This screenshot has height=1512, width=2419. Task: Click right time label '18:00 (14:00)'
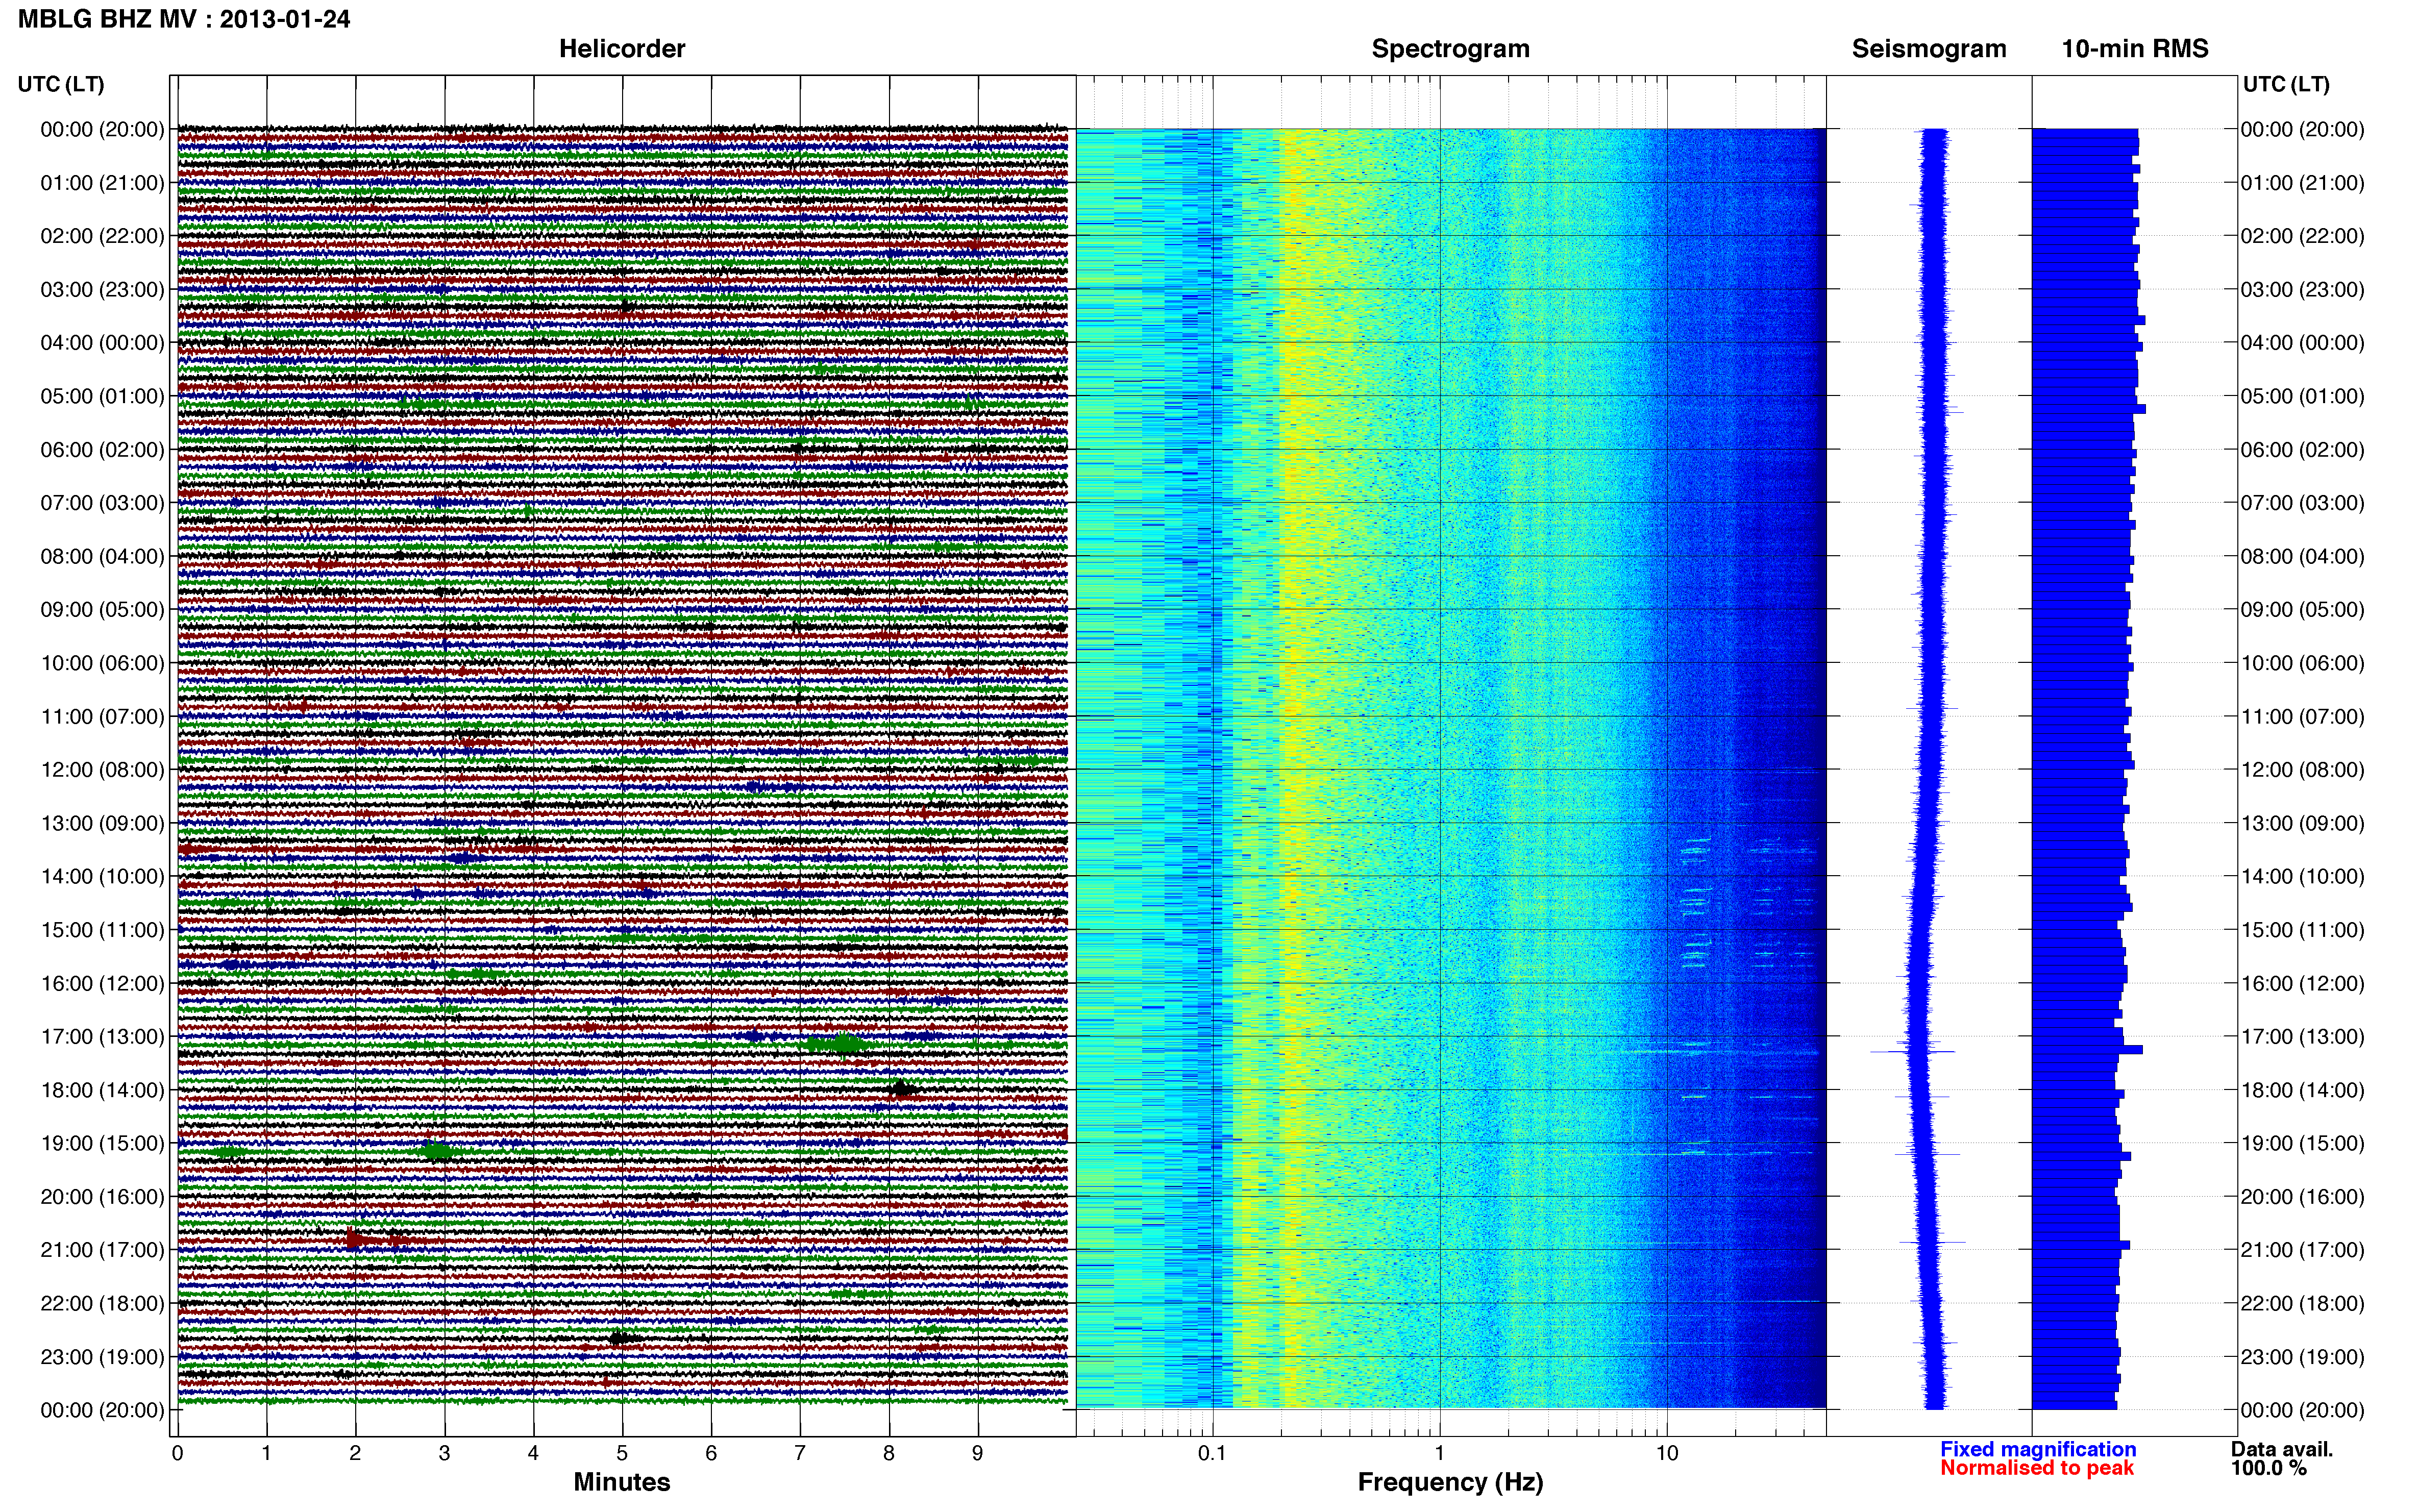tap(2302, 1090)
